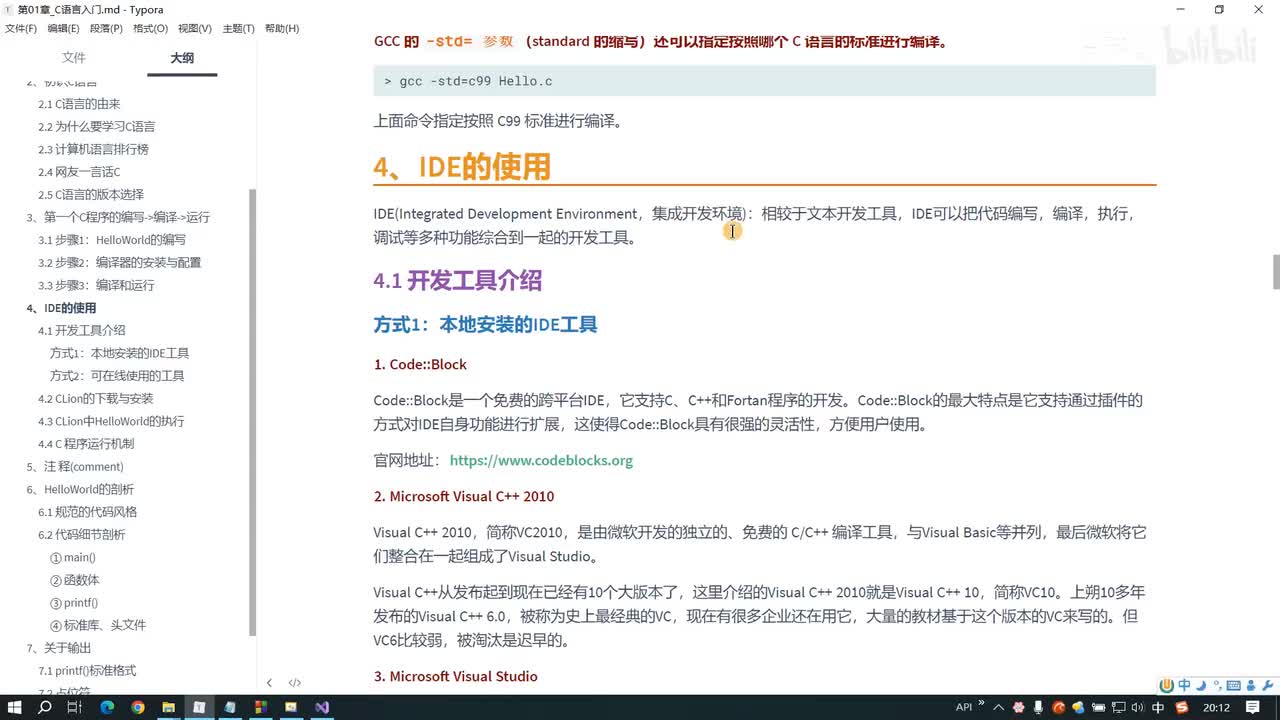Click the taskbar clock 20:12

pyautogui.click(x=1216, y=707)
